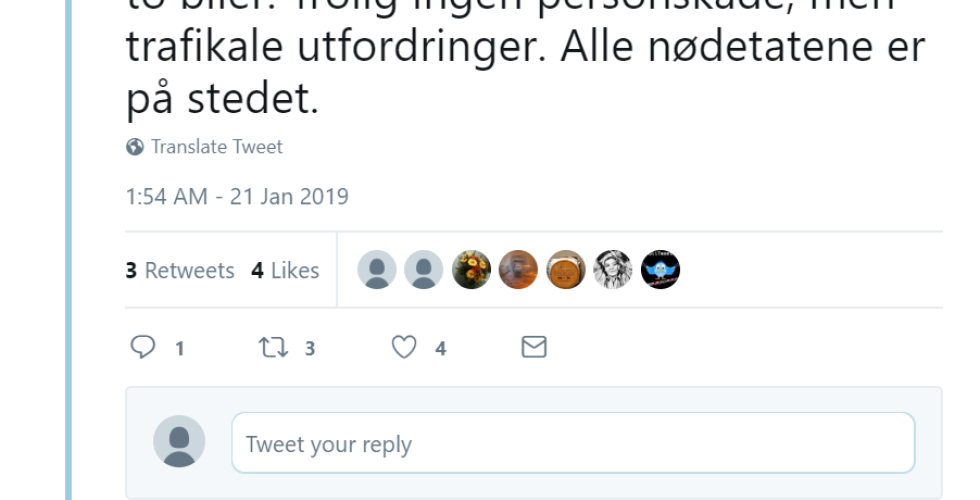Click the globe icon beside Translate Tweet
Image resolution: width=980 pixels, height=500 pixels.
point(135,147)
